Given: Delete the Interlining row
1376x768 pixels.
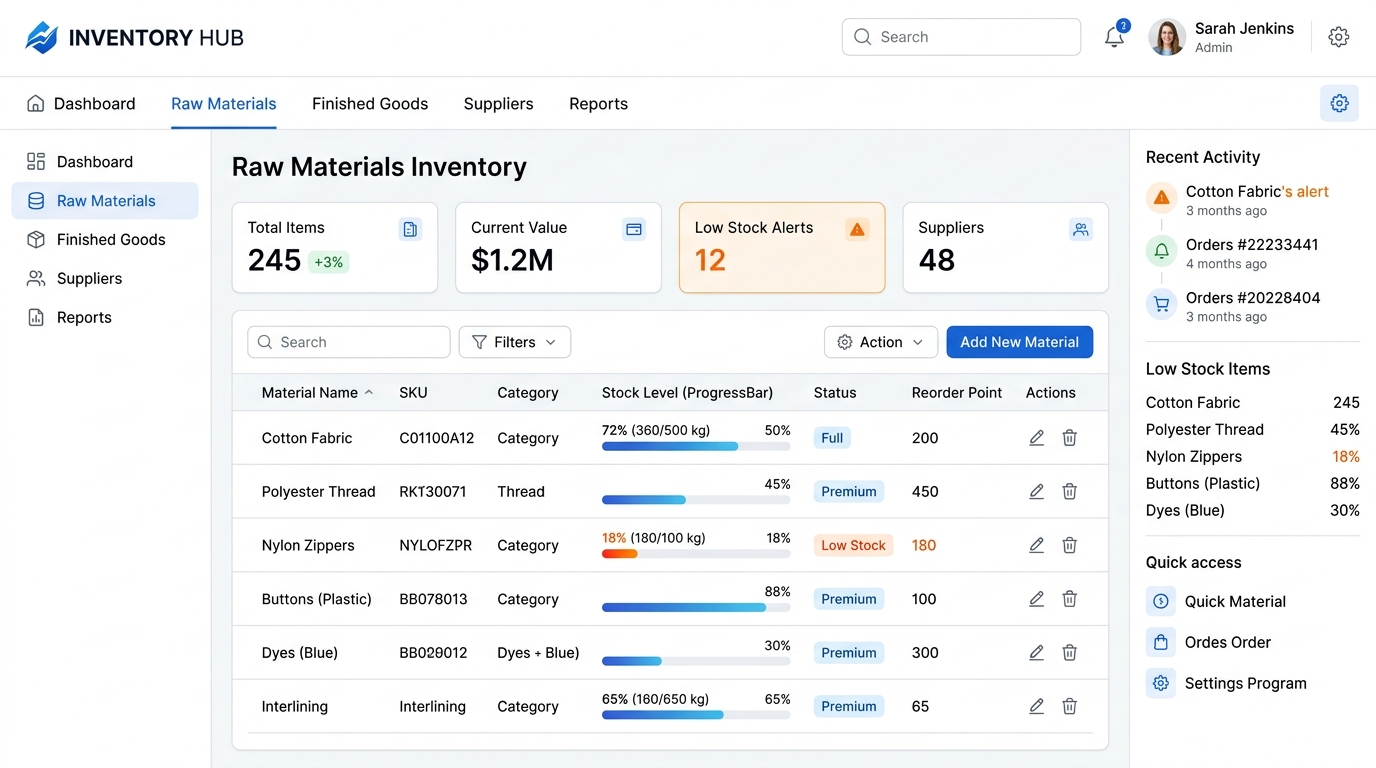Looking at the screenshot, I should [x=1069, y=706].
